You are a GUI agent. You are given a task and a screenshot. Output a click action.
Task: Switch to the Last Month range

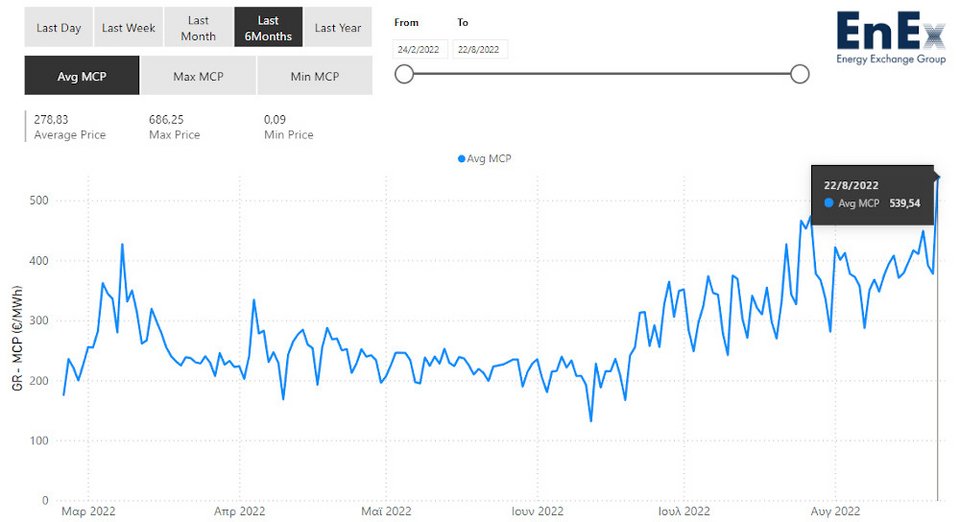(x=198, y=28)
